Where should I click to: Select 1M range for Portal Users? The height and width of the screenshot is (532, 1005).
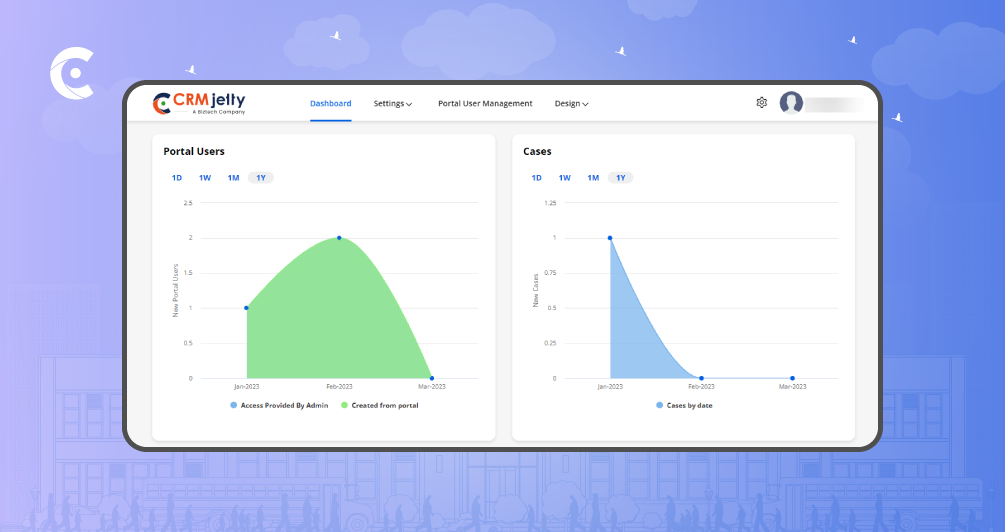(233, 178)
